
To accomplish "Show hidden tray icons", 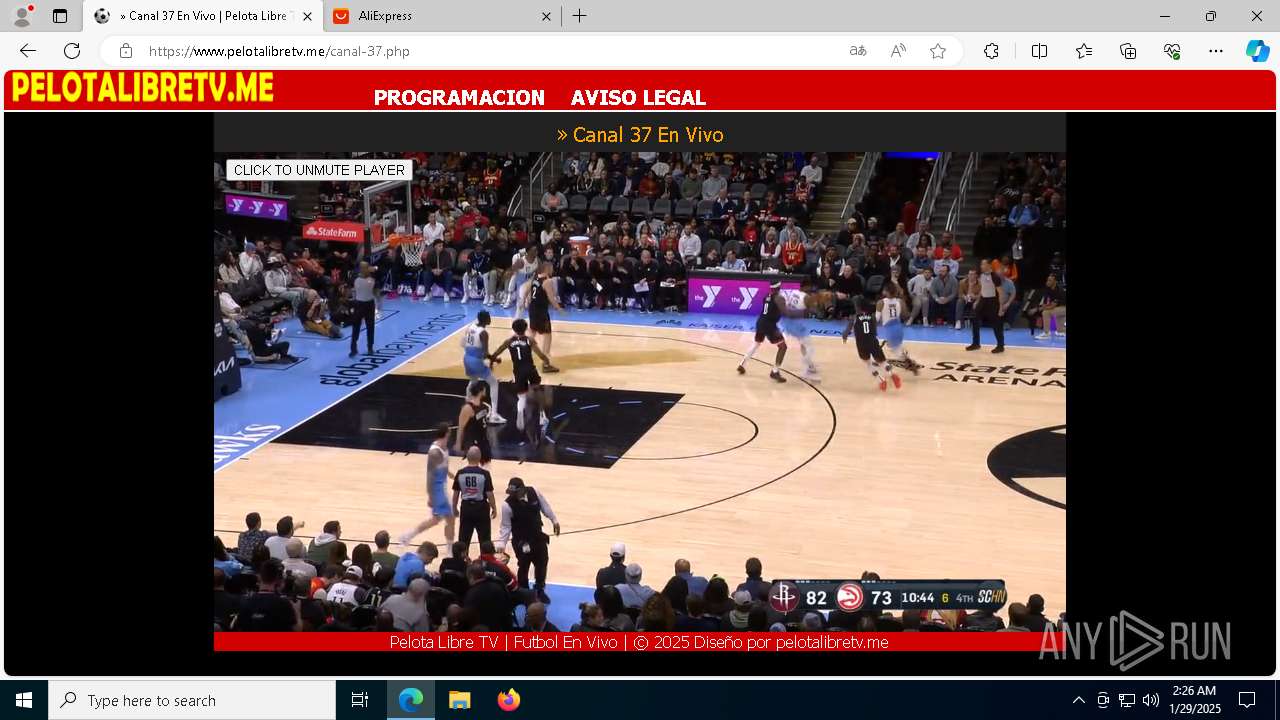I will pos(1078,700).
